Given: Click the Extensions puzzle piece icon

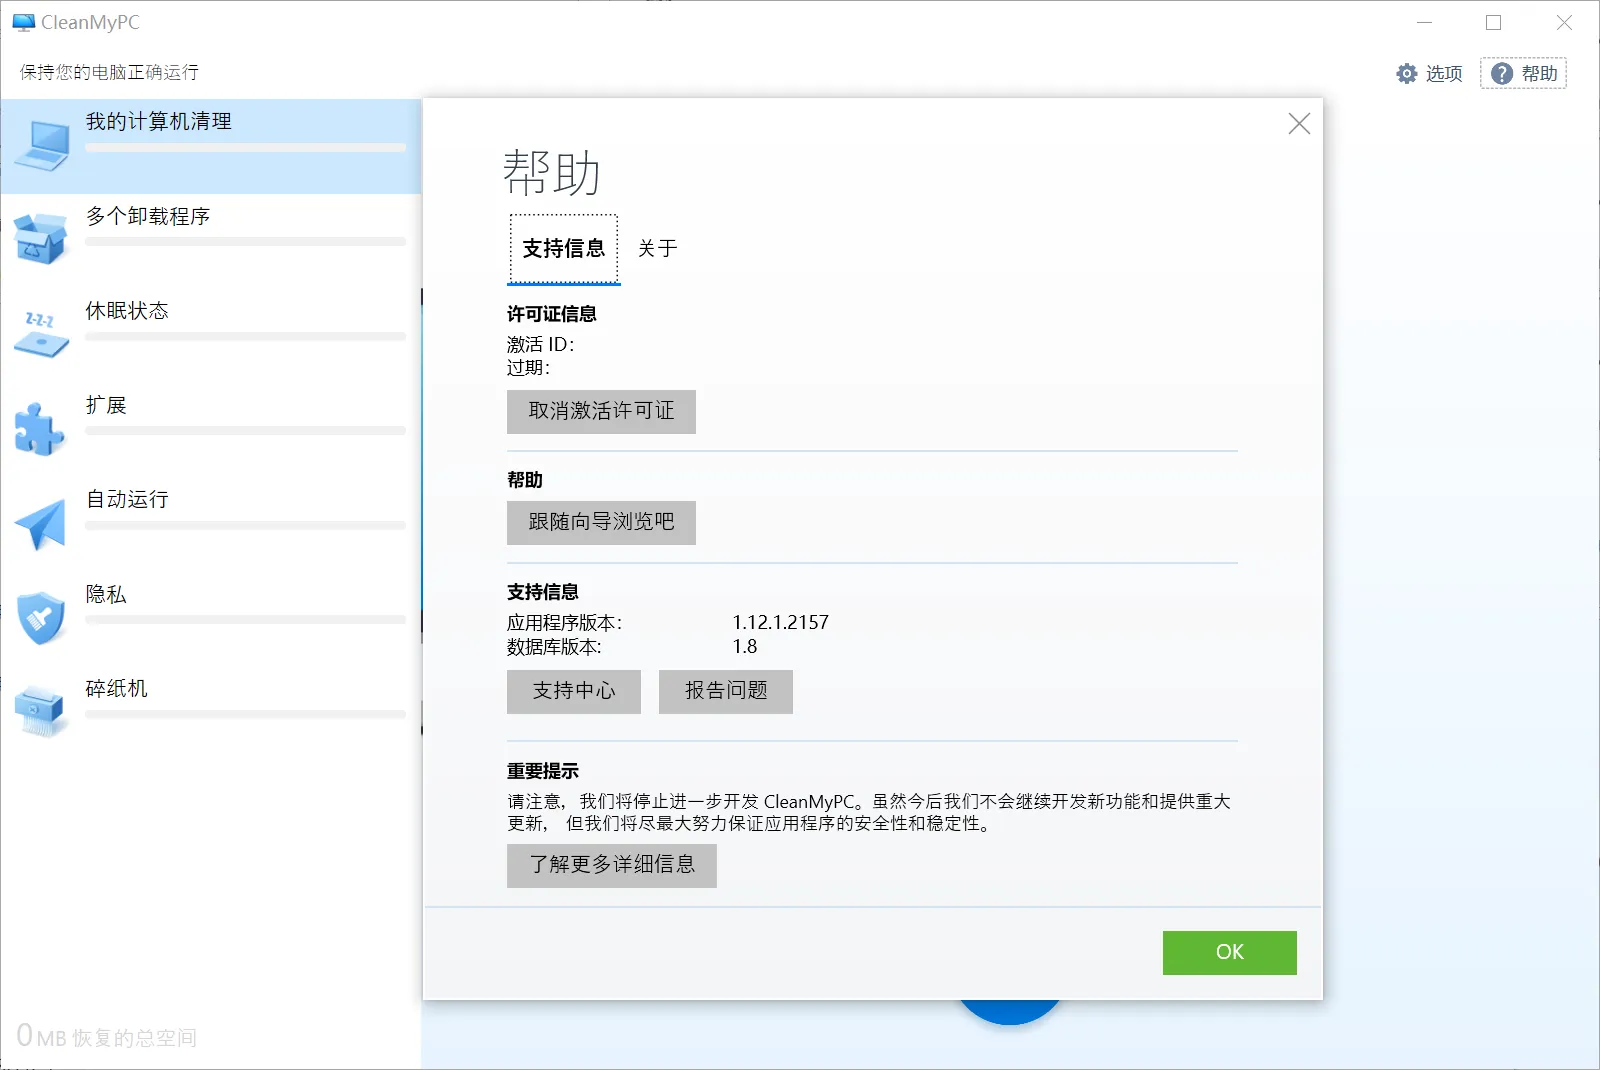Looking at the screenshot, I should pos(40,429).
